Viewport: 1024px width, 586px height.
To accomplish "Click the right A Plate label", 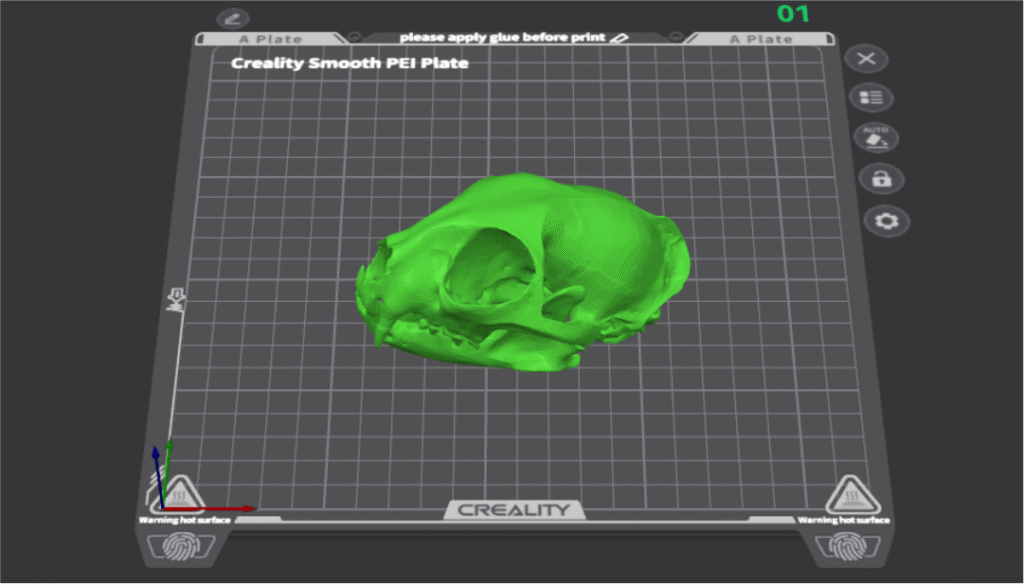I will pyautogui.click(x=761, y=39).
